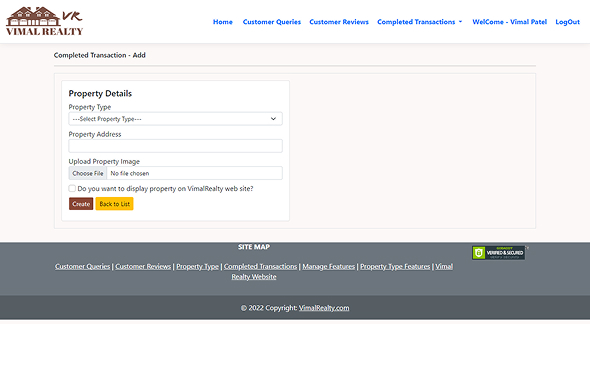Click the Upload Property Image label
The height and width of the screenshot is (390, 590).
(104, 161)
